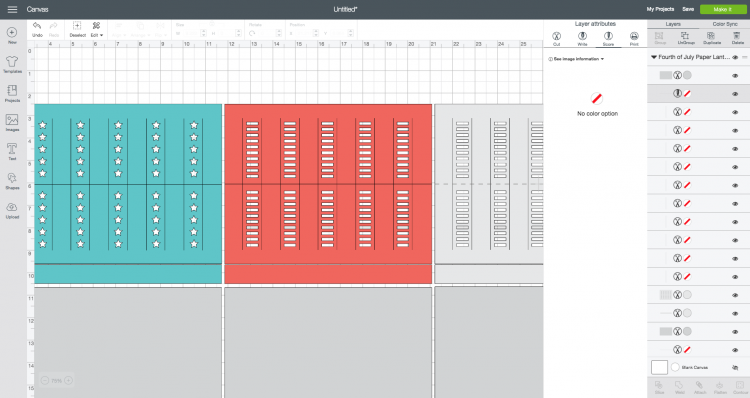Image resolution: width=750 pixels, height=398 pixels.
Task: Hide the thin line cut layer with gray swatch
Action: coord(735,313)
